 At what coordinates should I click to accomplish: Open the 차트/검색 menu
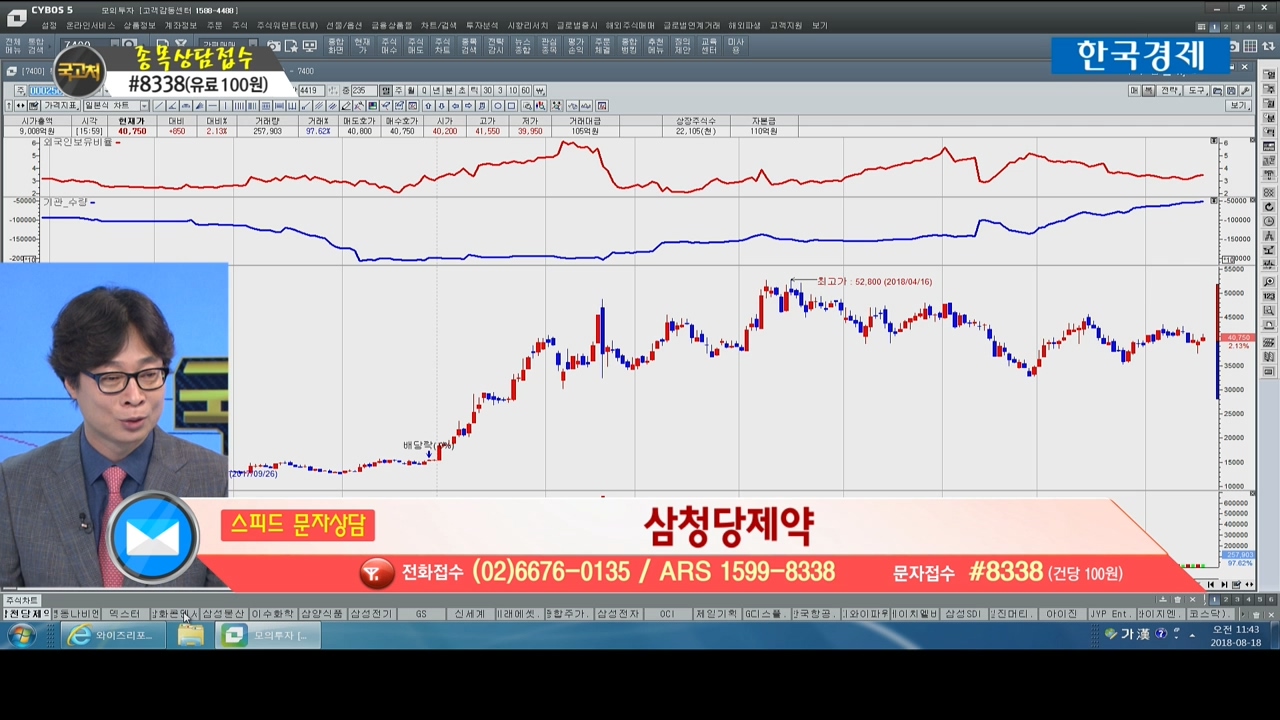coord(438,25)
